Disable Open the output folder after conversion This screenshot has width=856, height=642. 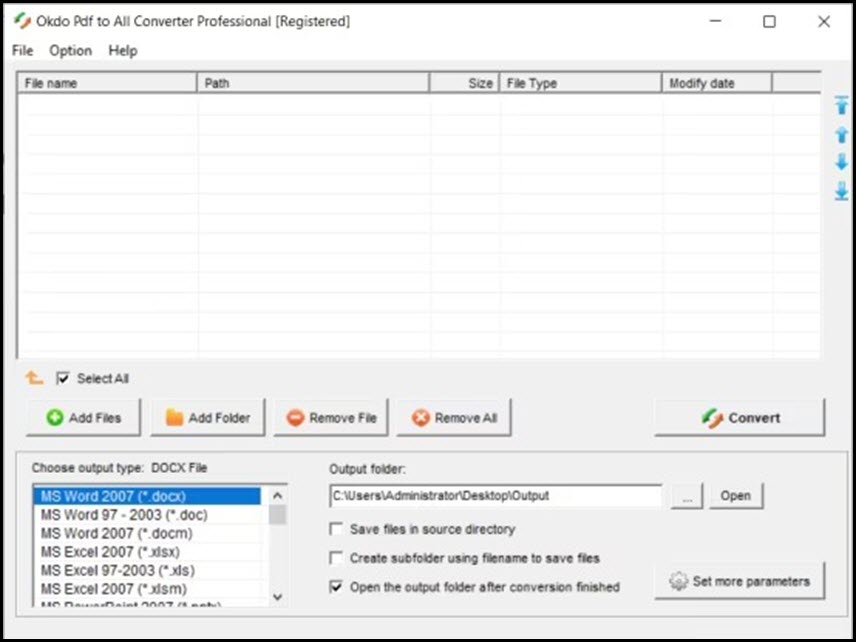[x=336, y=587]
